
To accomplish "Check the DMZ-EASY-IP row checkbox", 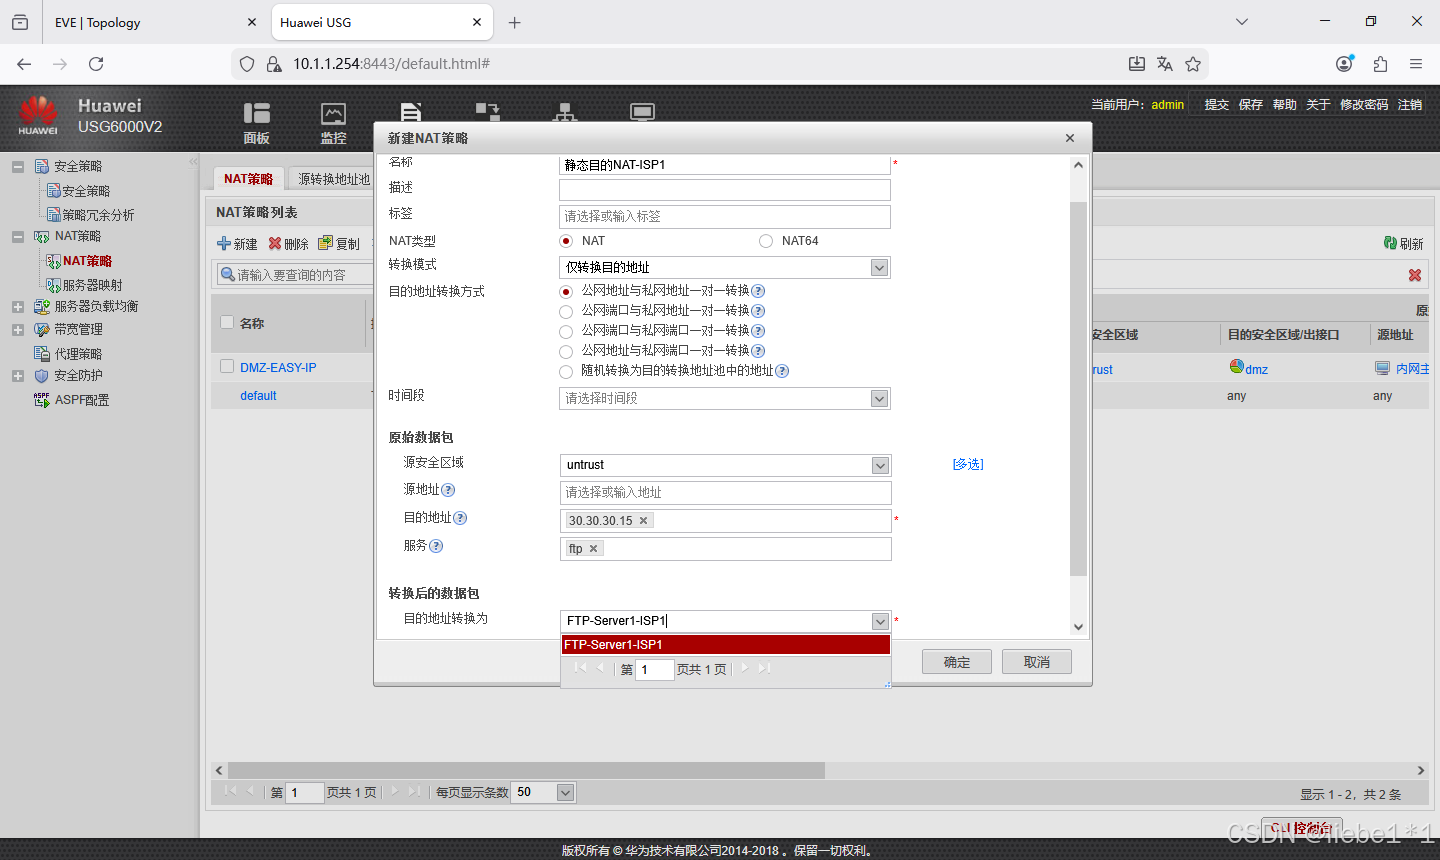I will pyautogui.click(x=227, y=368).
